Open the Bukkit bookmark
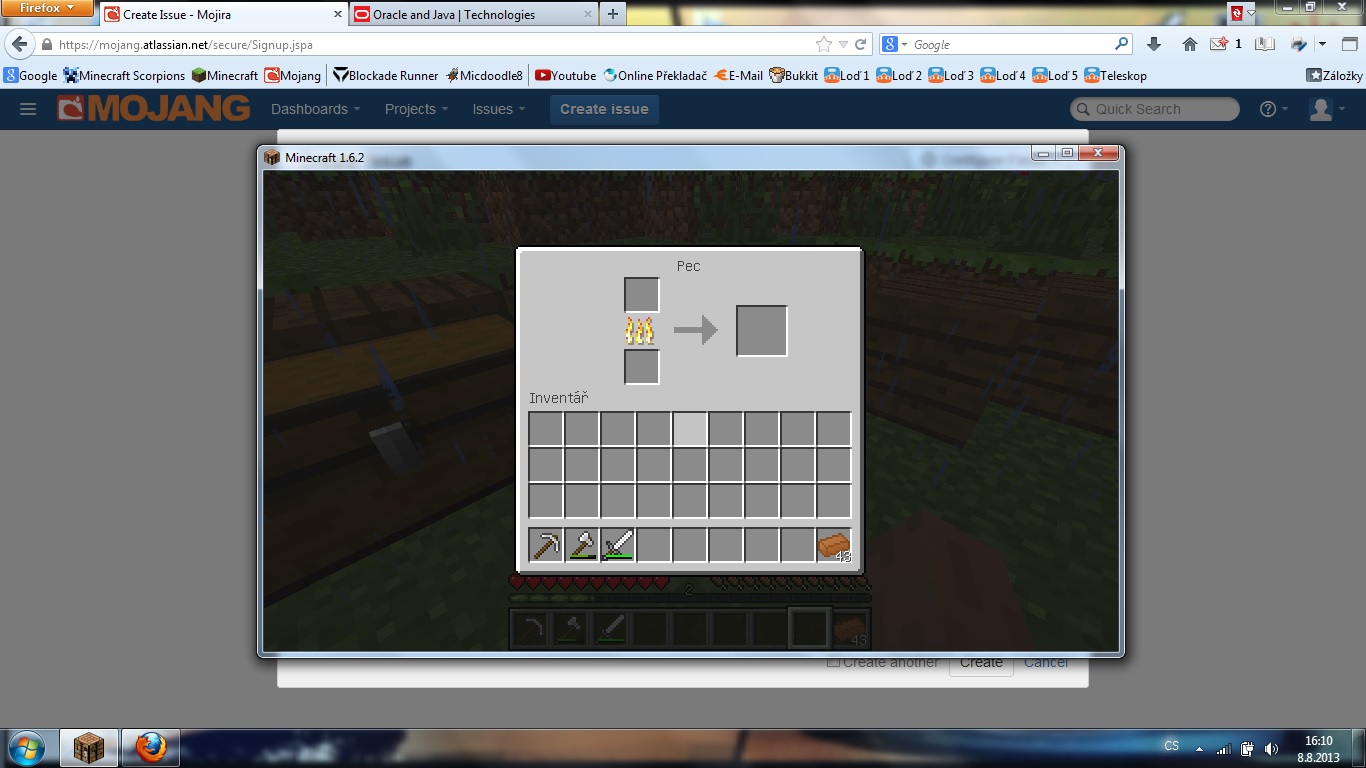 (x=793, y=75)
